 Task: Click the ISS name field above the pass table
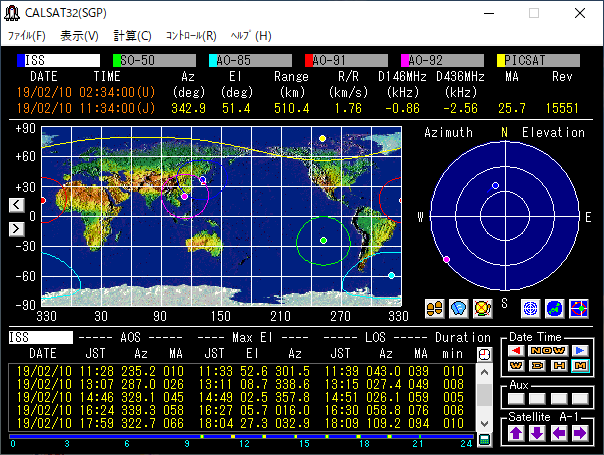tap(41, 337)
